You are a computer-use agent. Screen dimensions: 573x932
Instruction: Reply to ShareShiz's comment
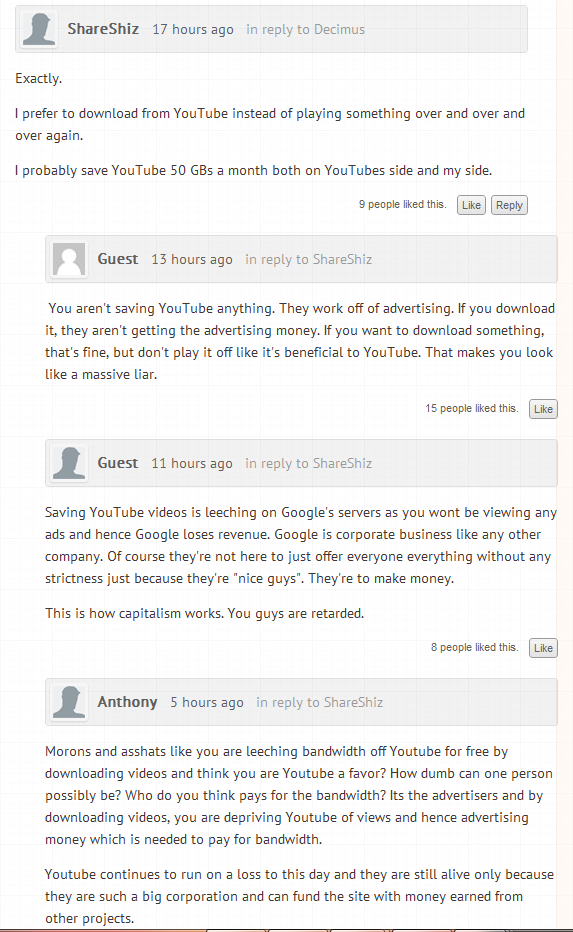[x=509, y=205]
